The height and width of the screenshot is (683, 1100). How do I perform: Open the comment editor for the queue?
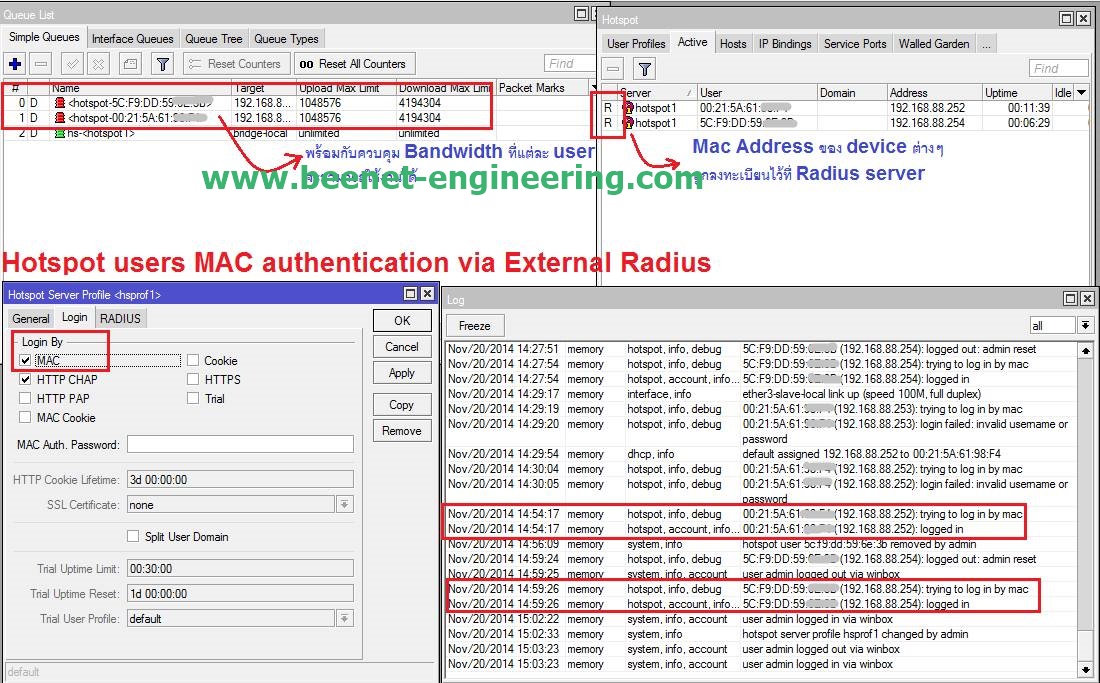pyautogui.click(x=129, y=64)
